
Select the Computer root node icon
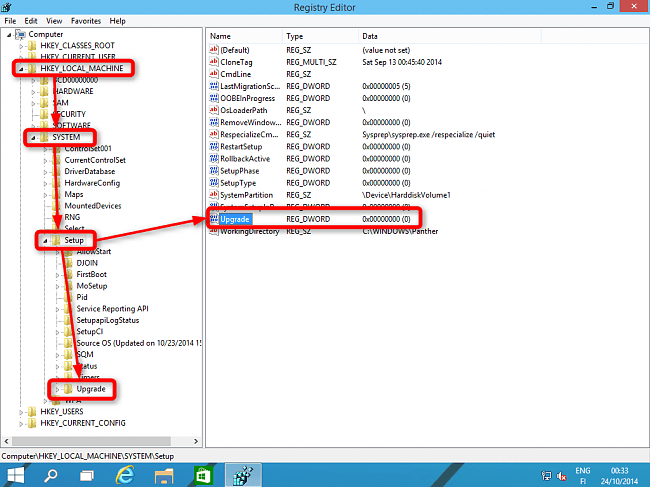[21, 34]
